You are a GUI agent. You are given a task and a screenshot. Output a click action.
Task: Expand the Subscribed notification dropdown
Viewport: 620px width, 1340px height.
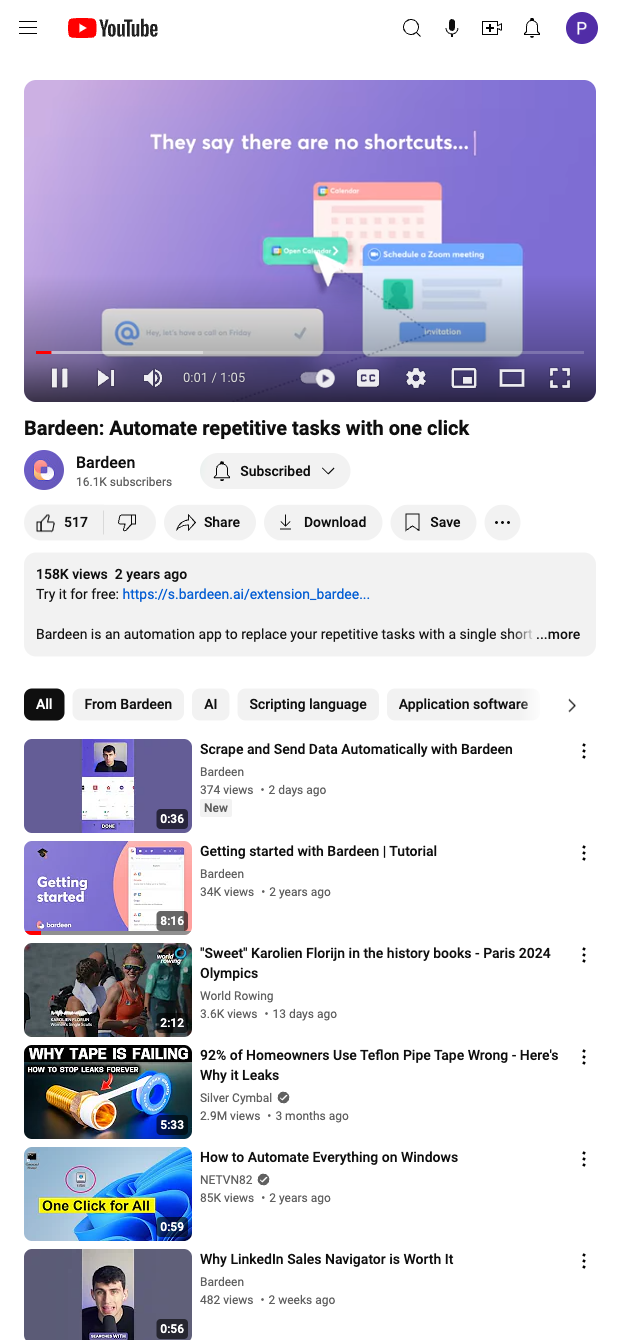(x=275, y=471)
